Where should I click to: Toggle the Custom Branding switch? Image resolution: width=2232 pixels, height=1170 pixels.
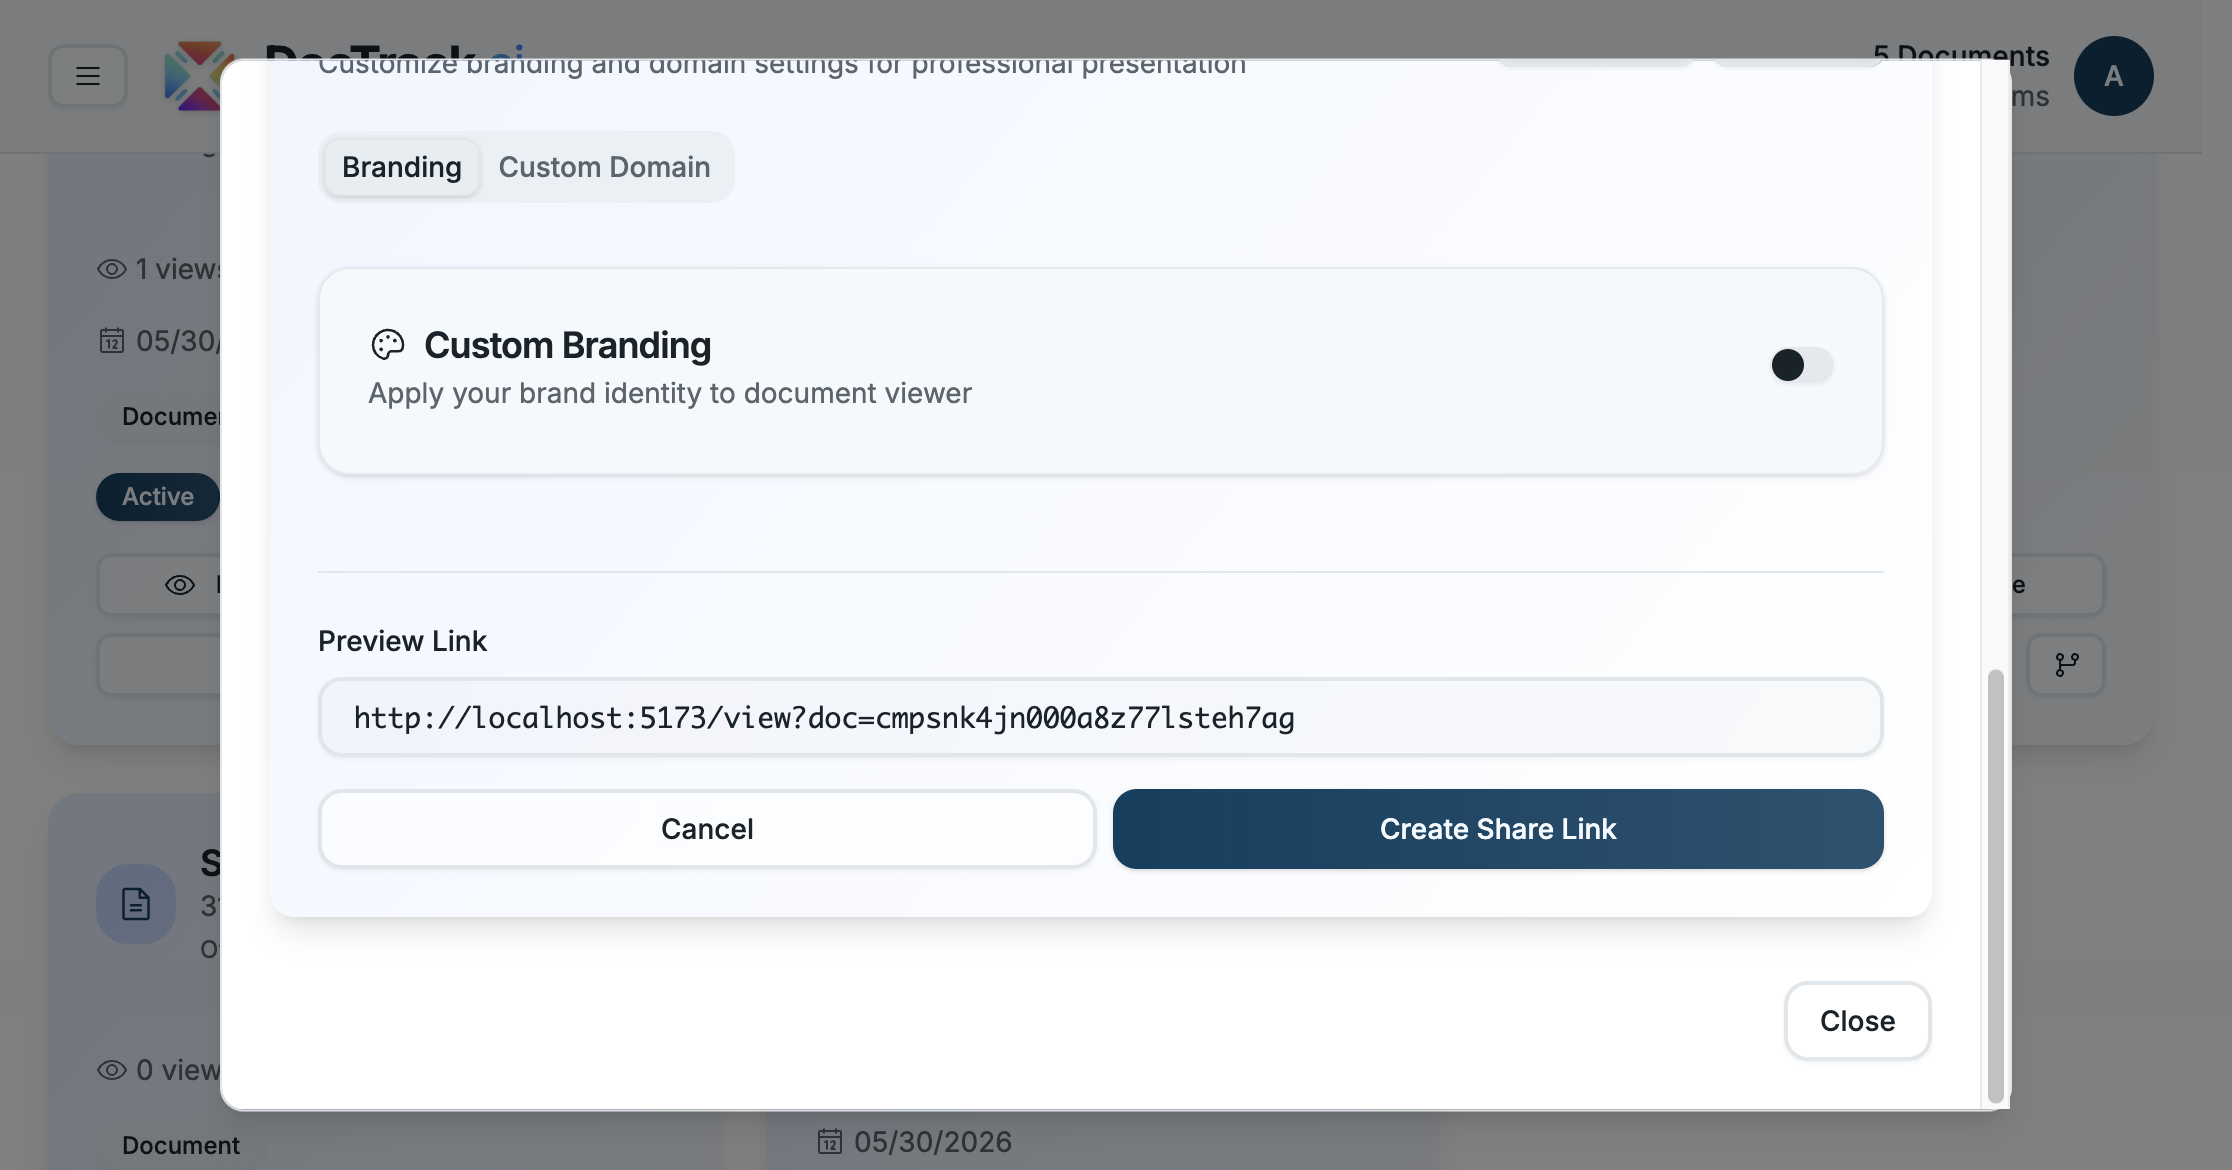[x=1801, y=365]
